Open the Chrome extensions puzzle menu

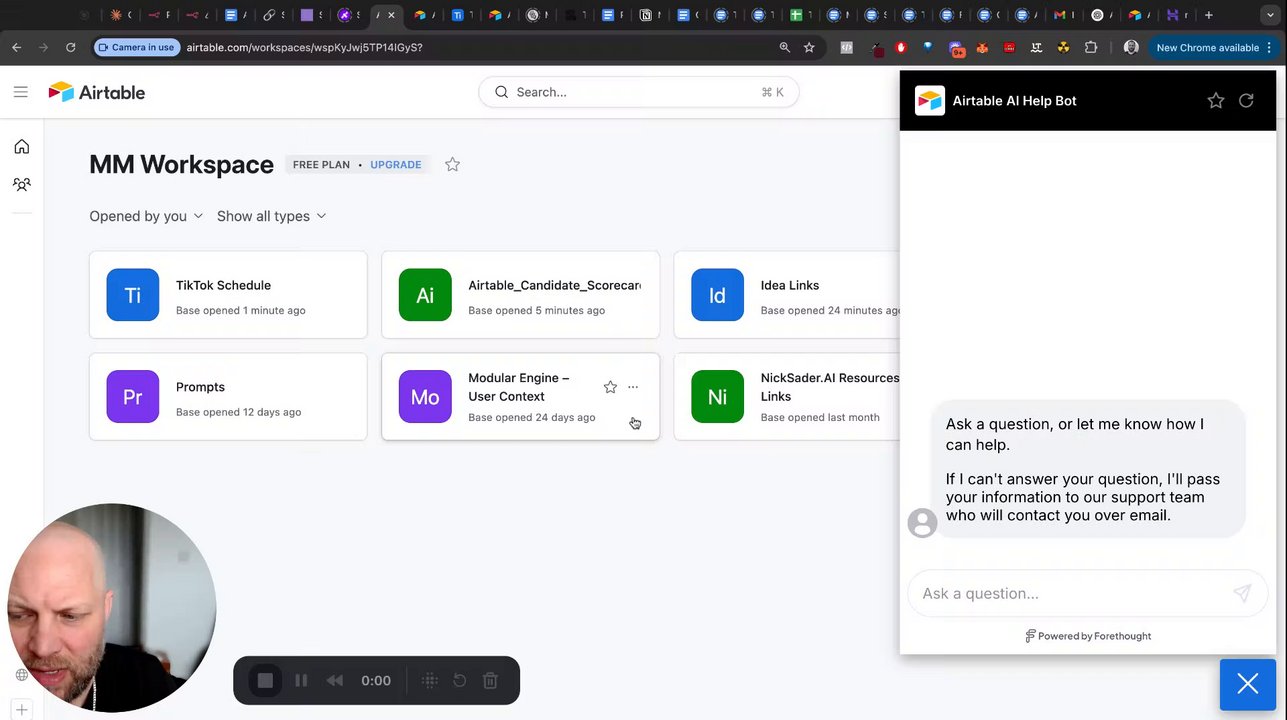coord(1091,47)
